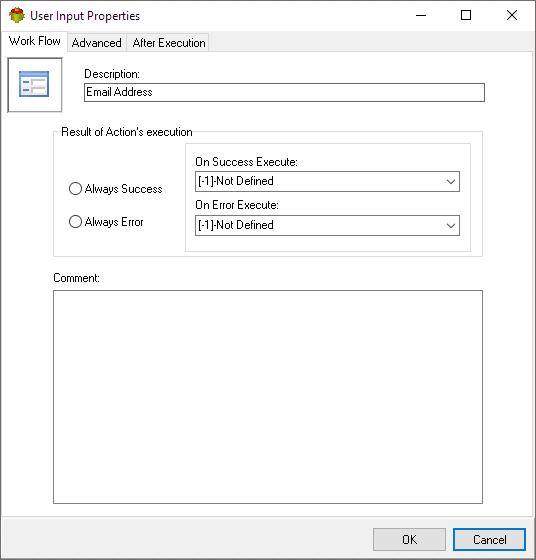Minimize the User Input Properties window
536x560 pixels.
(x=421, y=15)
